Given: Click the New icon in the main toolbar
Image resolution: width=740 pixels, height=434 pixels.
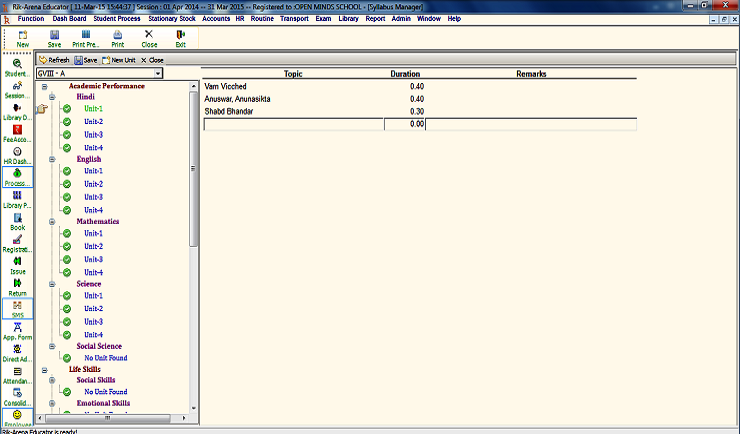Looking at the screenshot, I should click(x=23, y=37).
